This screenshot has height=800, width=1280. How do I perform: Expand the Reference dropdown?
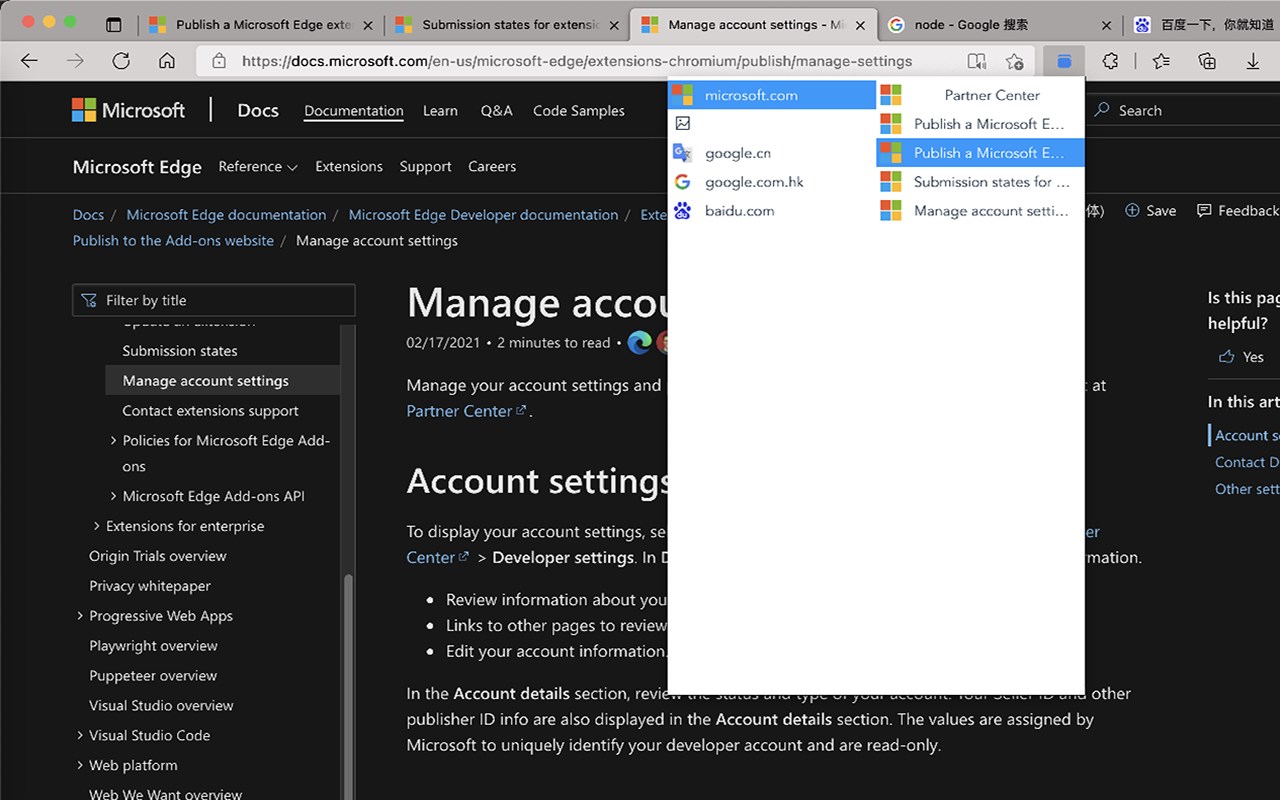click(258, 167)
